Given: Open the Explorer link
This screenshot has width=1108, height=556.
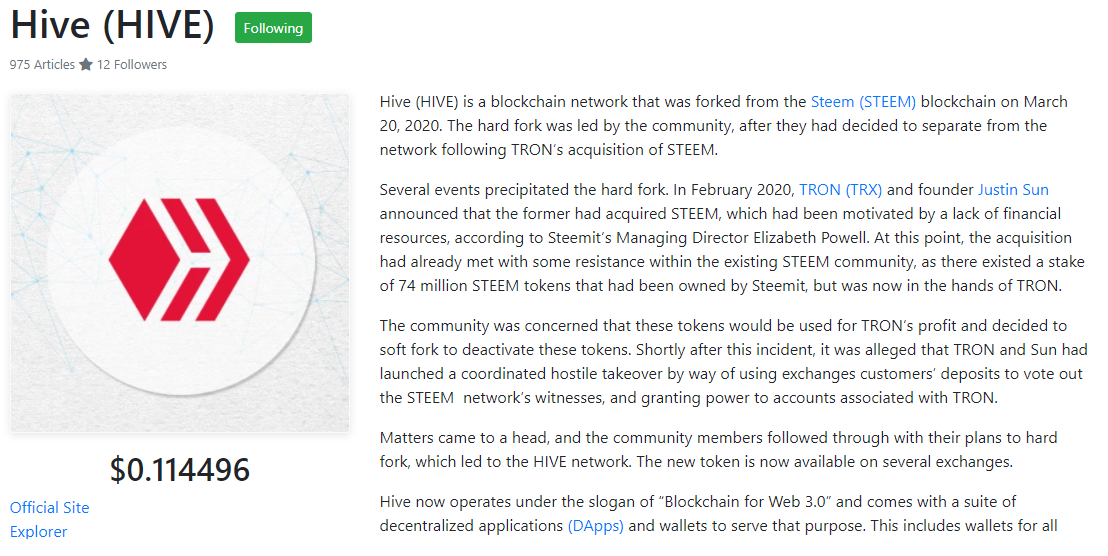Looking at the screenshot, I should pyautogui.click(x=38, y=531).
